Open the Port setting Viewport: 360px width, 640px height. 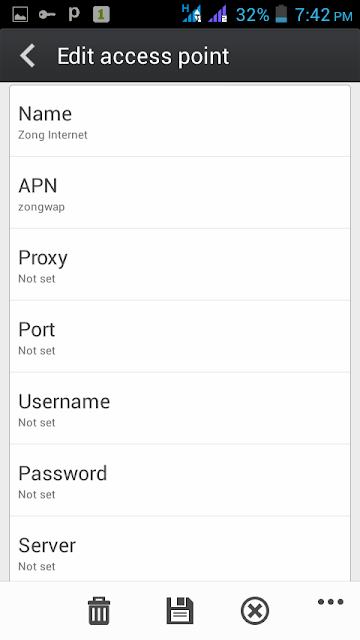click(x=180, y=336)
